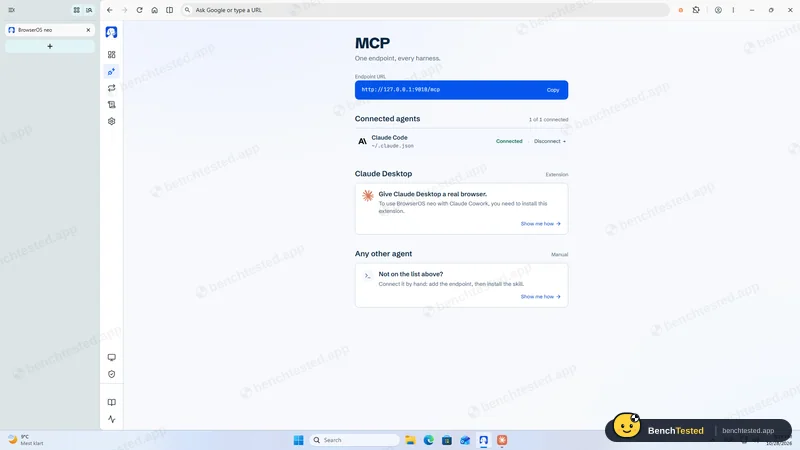Click the Connected status of Claude Code

[x=509, y=141]
